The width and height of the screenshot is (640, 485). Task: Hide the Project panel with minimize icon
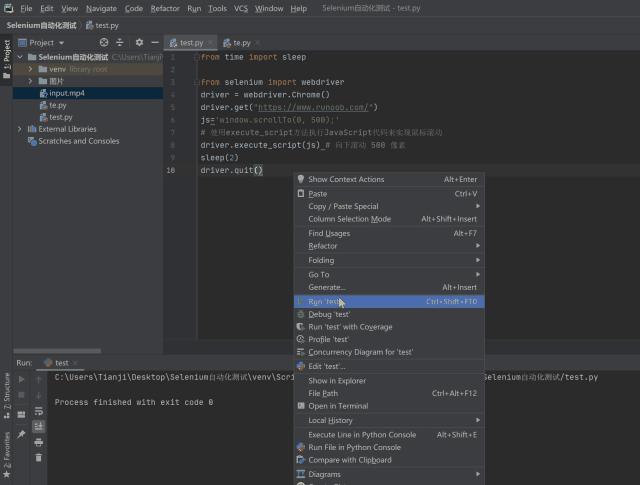pos(154,43)
